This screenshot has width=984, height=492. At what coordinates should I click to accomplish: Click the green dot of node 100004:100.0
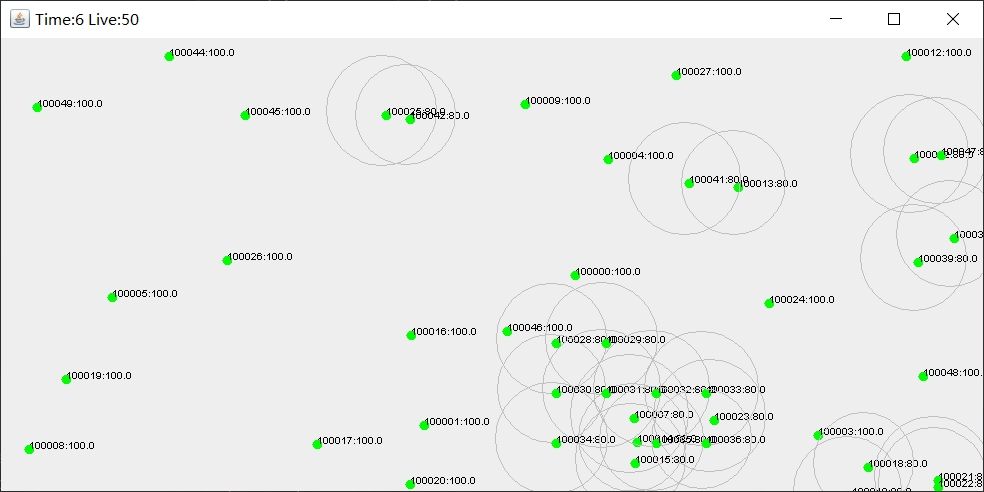coord(608,159)
